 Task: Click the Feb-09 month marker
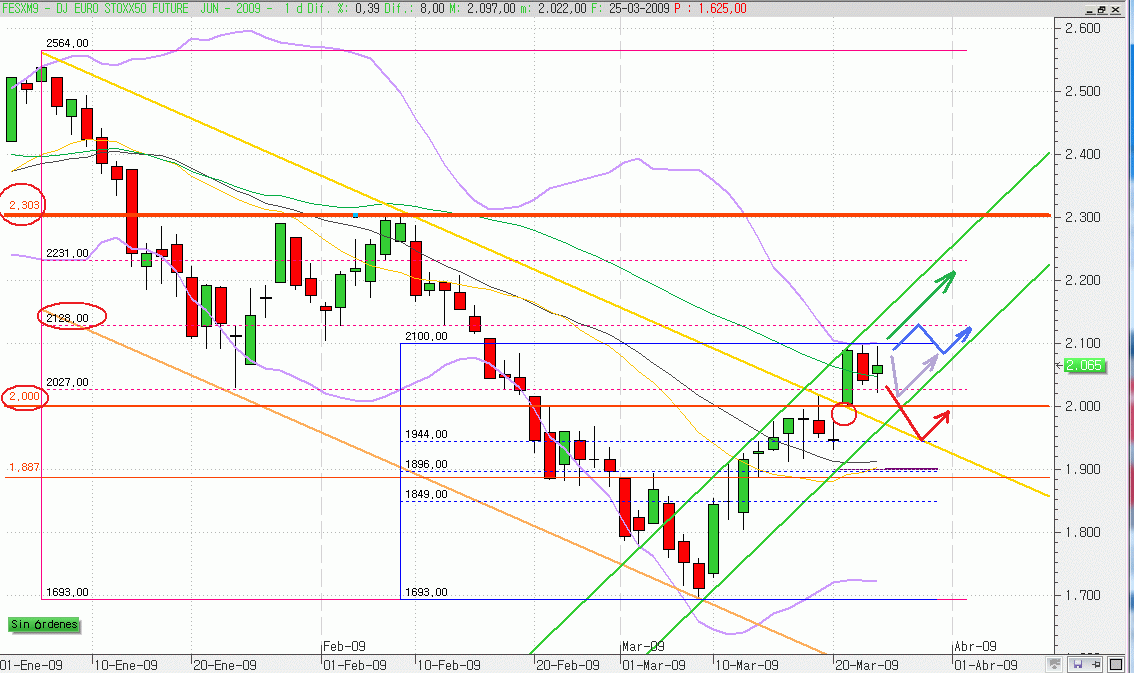344,646
